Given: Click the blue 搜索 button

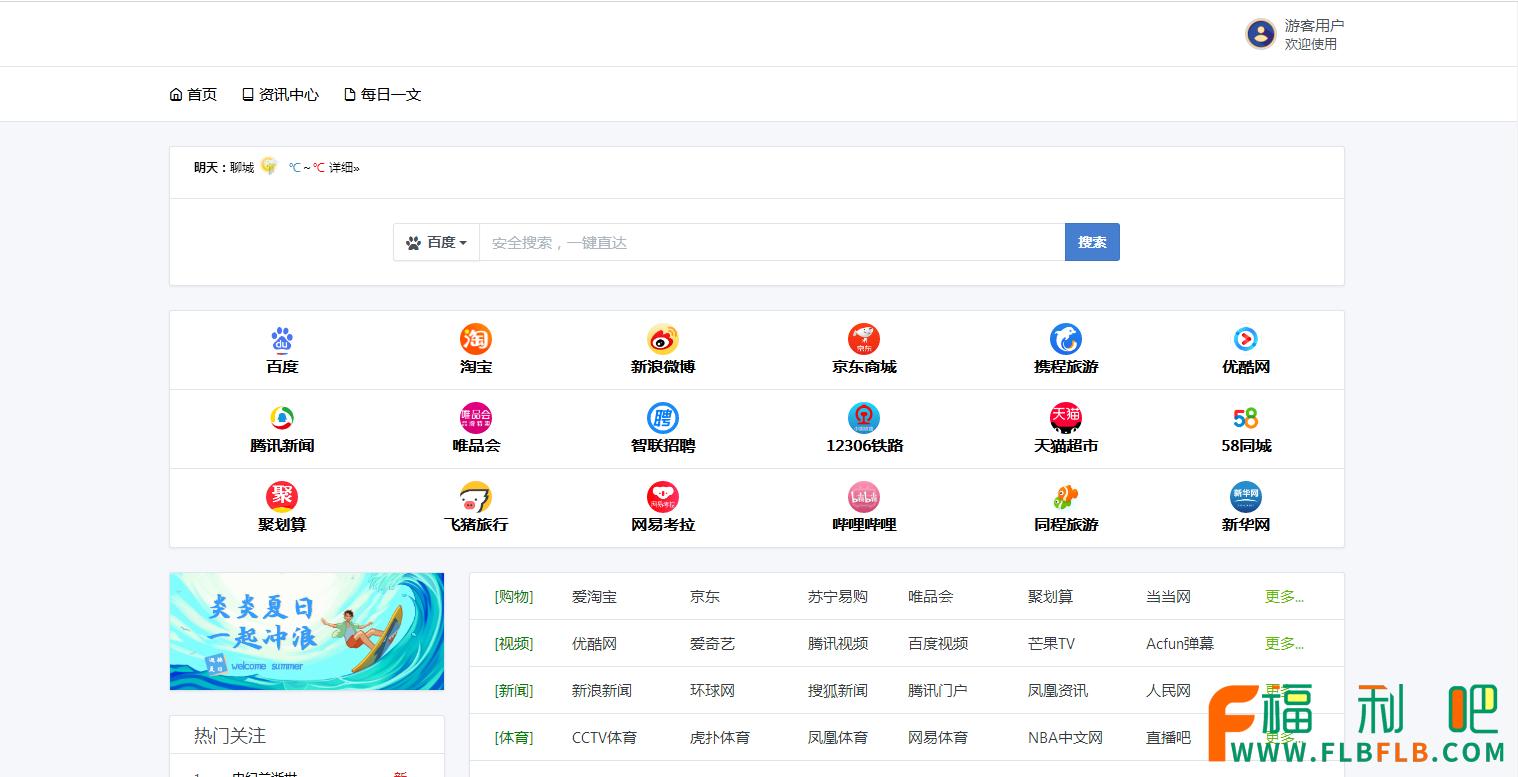Looking at the screenshot, I should (1092, 242).
